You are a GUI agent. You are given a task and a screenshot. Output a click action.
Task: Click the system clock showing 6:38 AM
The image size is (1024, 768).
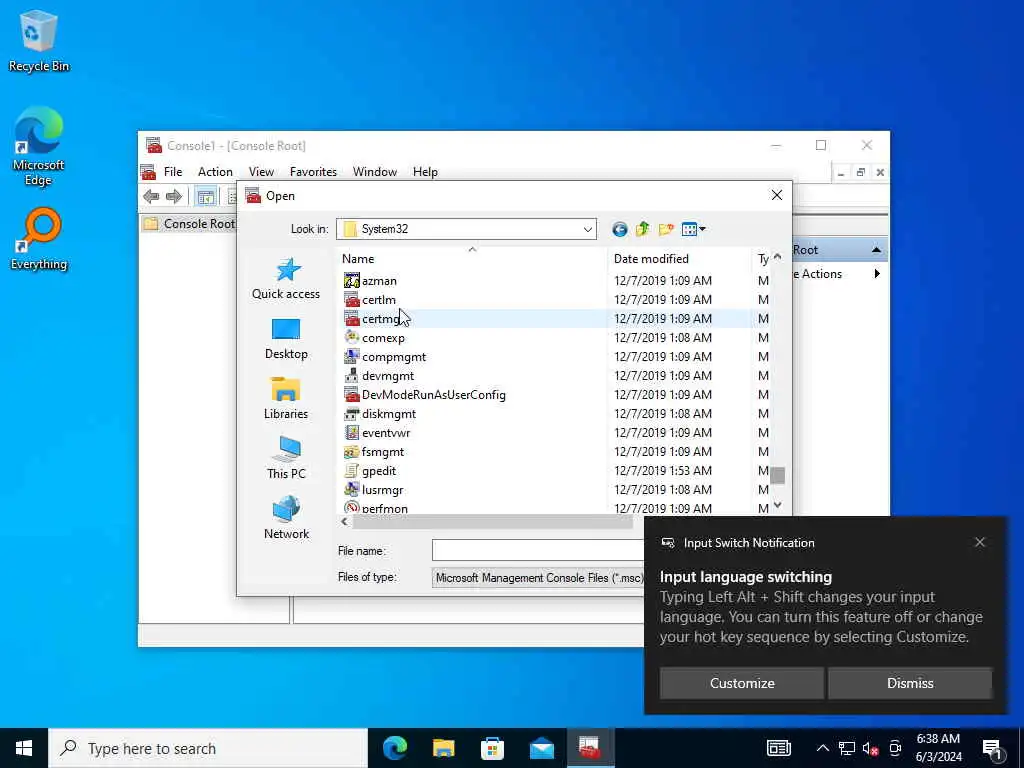click(x=938, y=748)
